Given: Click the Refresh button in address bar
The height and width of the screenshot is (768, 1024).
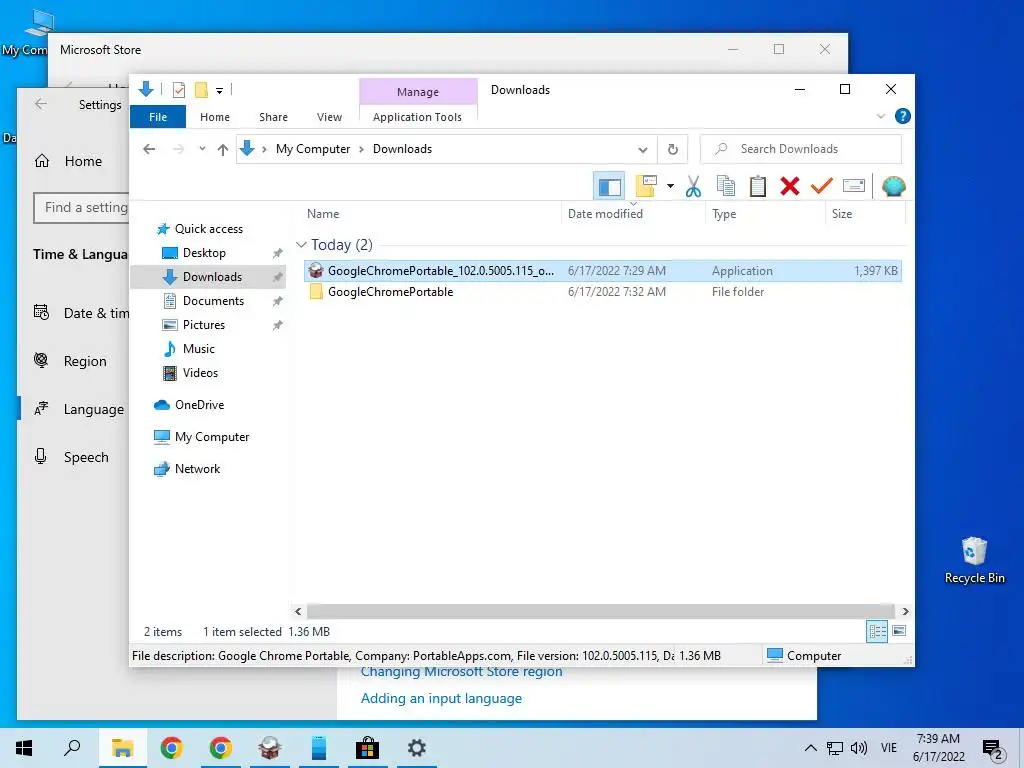Looking at the screenshot, I should [x=673, y=150].
